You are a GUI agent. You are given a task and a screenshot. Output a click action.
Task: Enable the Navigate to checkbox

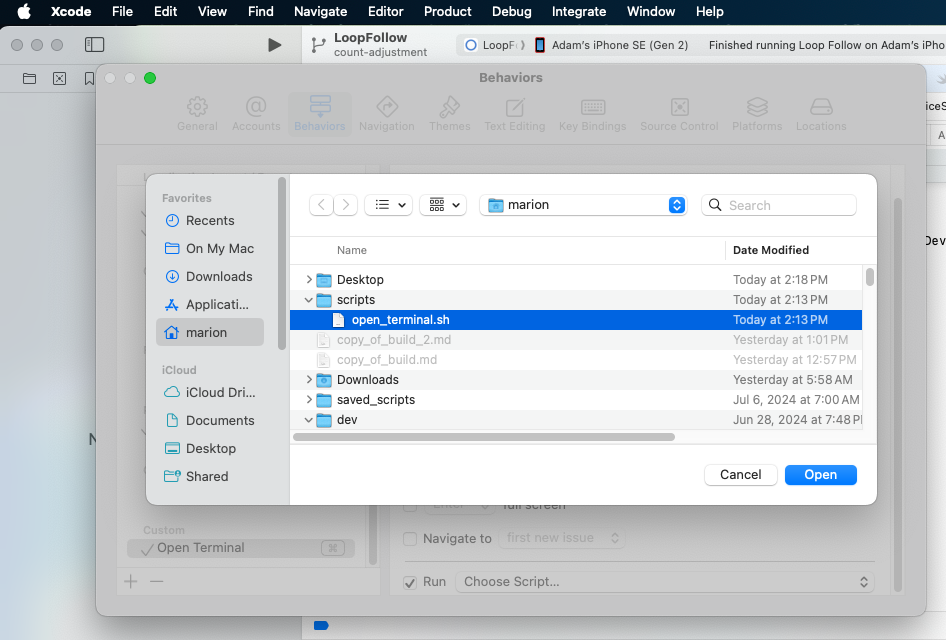click(x=410, y=539)
